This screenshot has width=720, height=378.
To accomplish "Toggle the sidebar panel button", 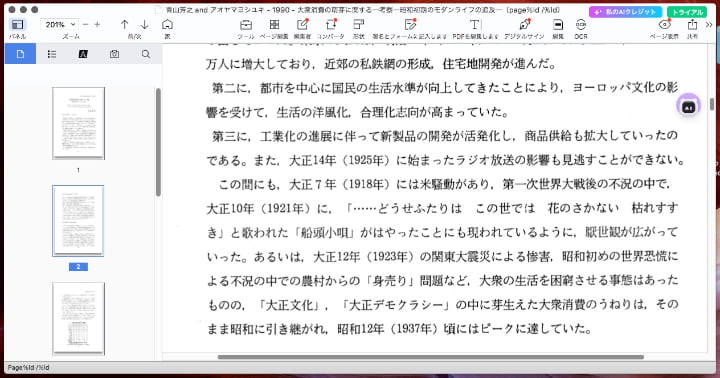I will [x=17, y=25].
